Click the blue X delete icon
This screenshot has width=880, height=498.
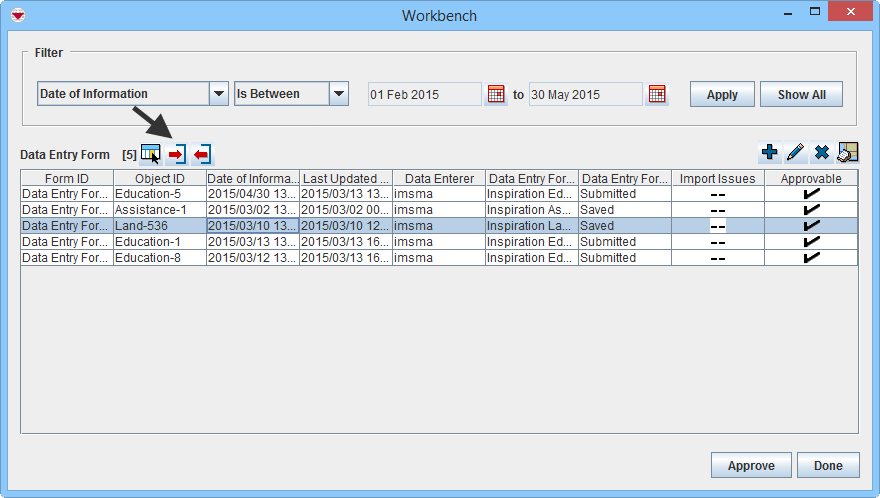[x=821, y=152]
